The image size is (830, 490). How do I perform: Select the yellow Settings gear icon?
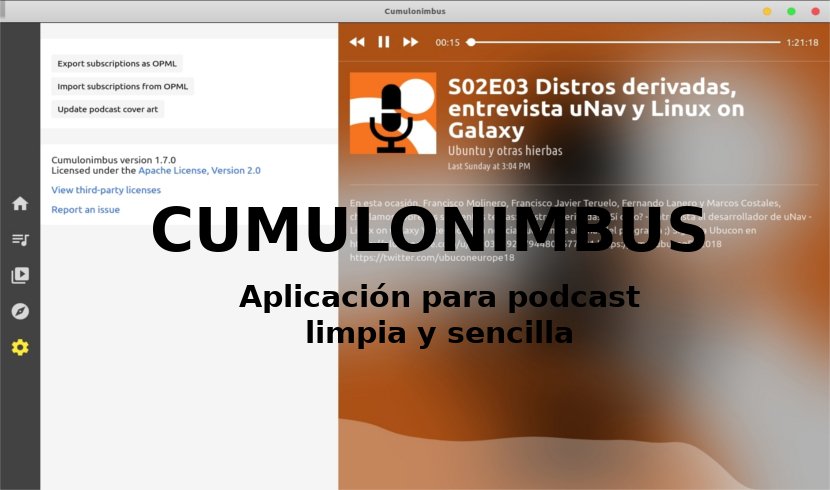[x=20, y=347]
